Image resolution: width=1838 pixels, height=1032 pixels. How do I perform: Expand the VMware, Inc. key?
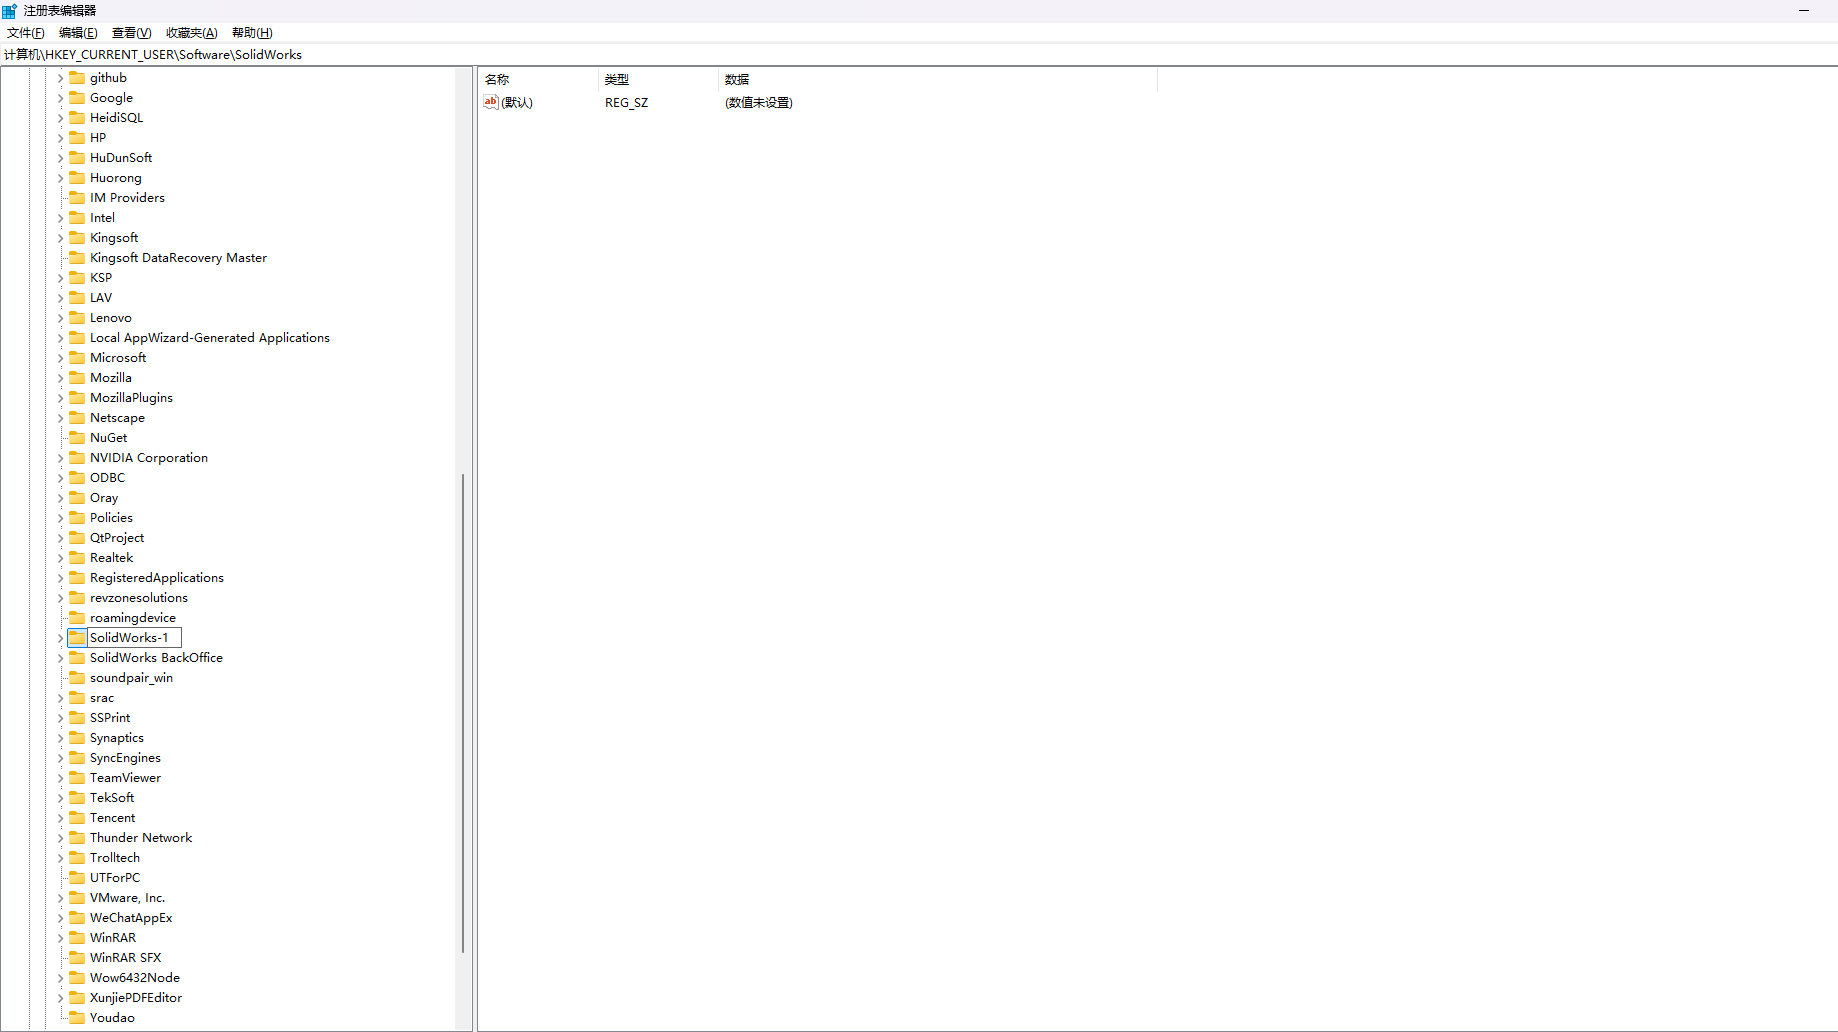60,898
